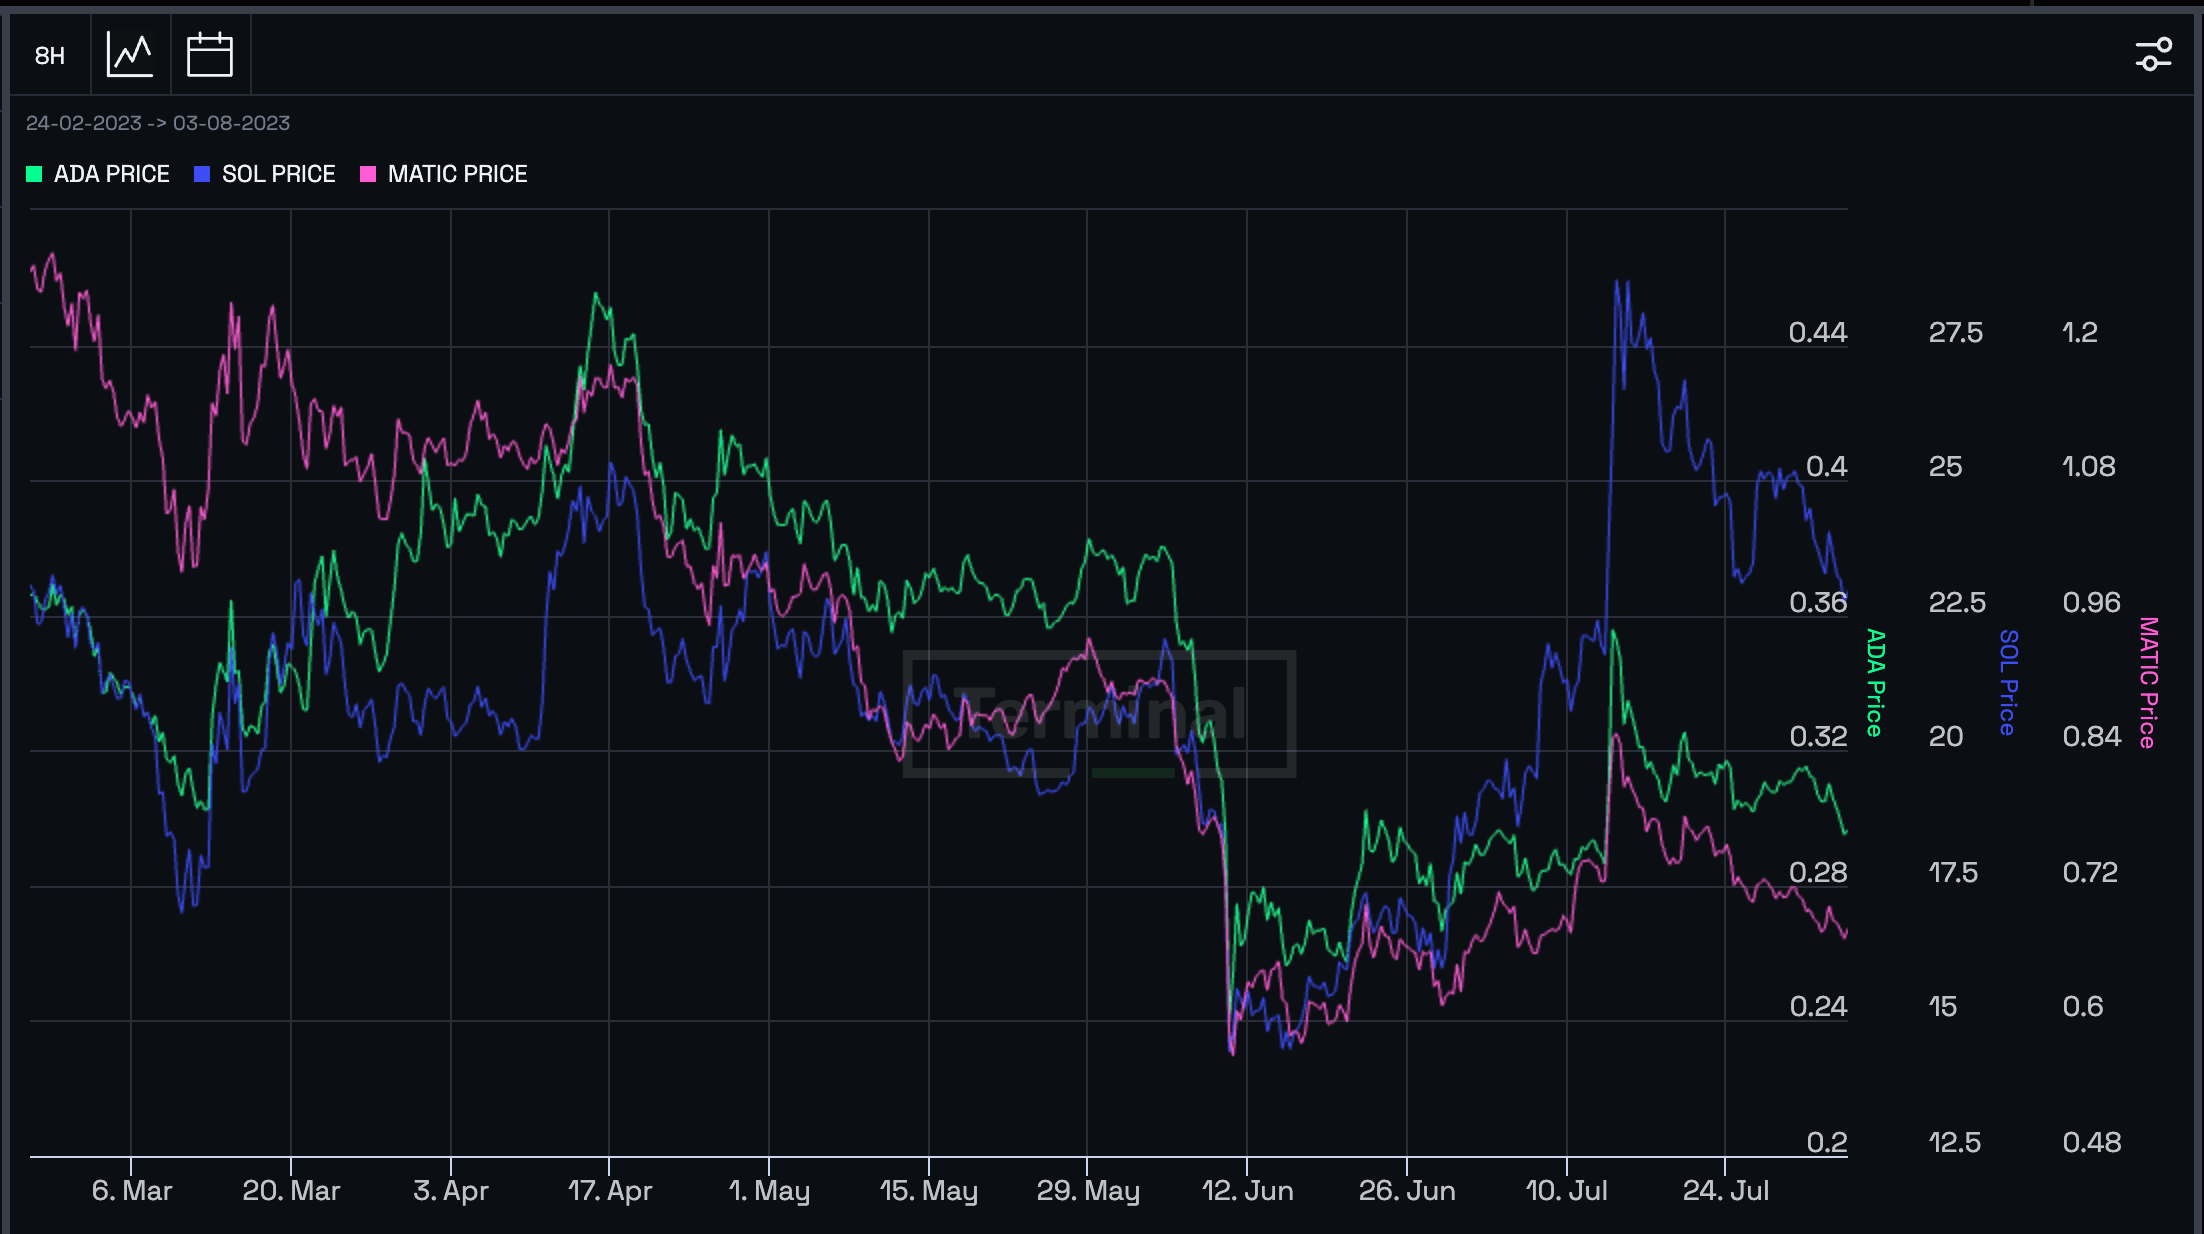
Task: Click SOL axis value 25
Action: 1945,467
